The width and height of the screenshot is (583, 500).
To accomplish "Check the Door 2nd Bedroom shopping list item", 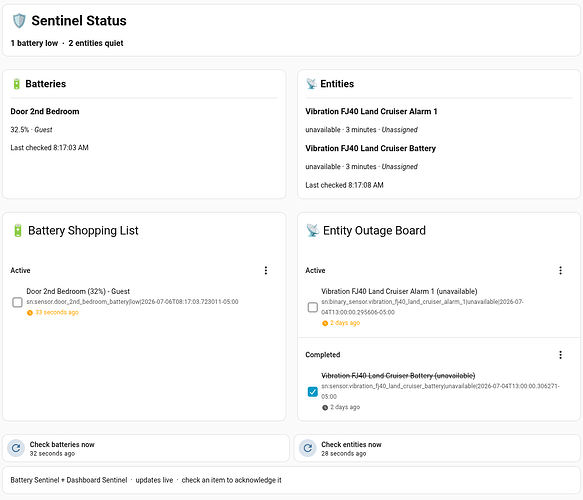I will [17, 302].
